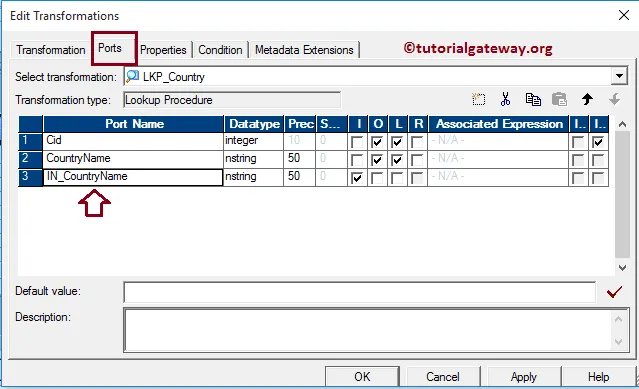Click the port grid vertical scrollbar thumb
639x389 pixels.
(622, 195)
